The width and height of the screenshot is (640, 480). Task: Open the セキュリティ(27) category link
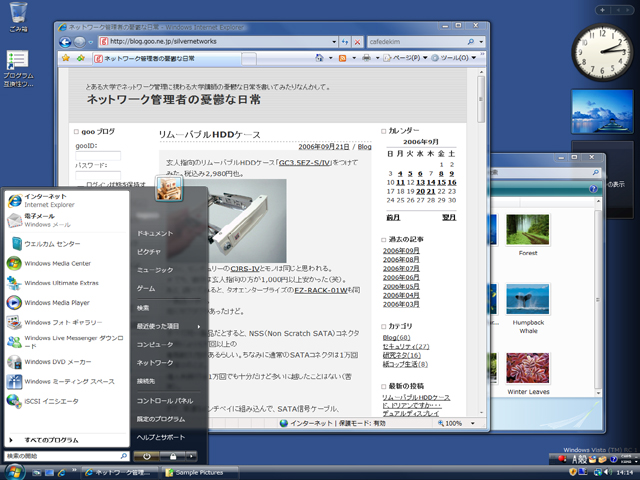(406, 347)
